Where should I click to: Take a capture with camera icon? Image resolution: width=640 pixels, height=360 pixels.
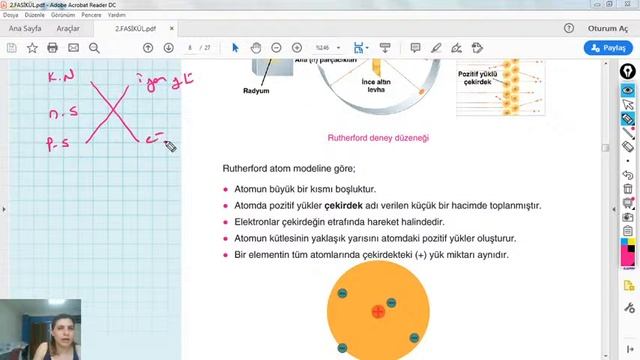(x=628, y=217)
